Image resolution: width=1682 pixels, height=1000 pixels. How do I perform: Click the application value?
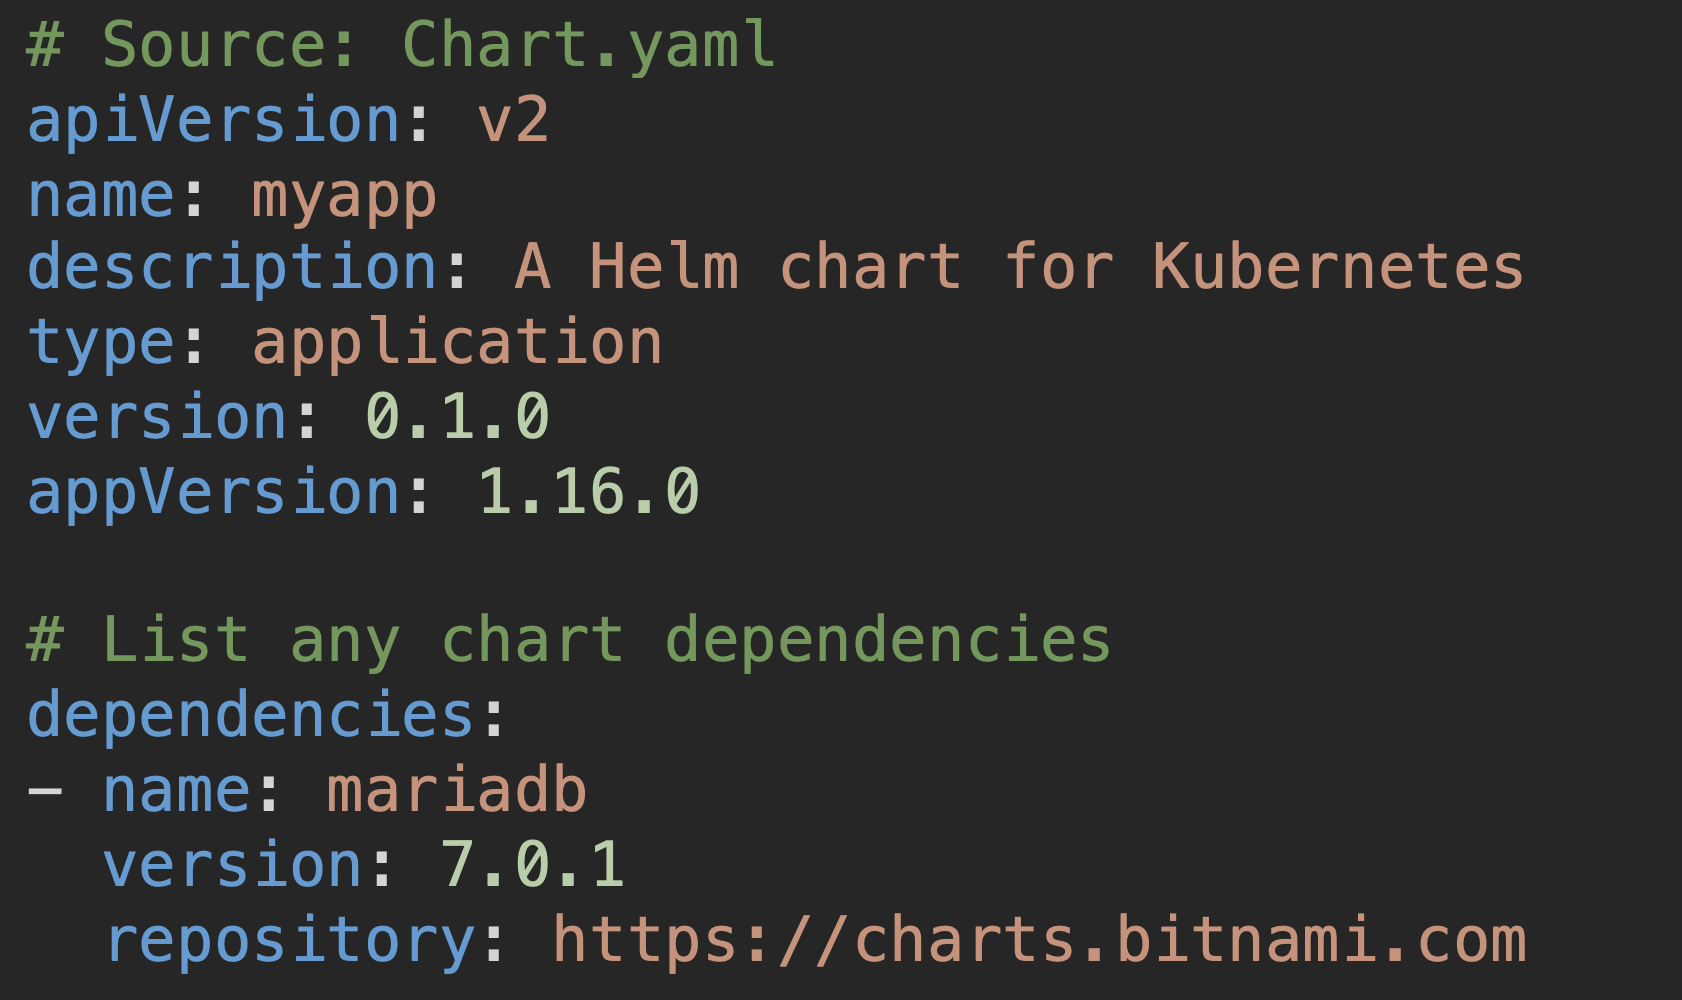tap(457, 343)
